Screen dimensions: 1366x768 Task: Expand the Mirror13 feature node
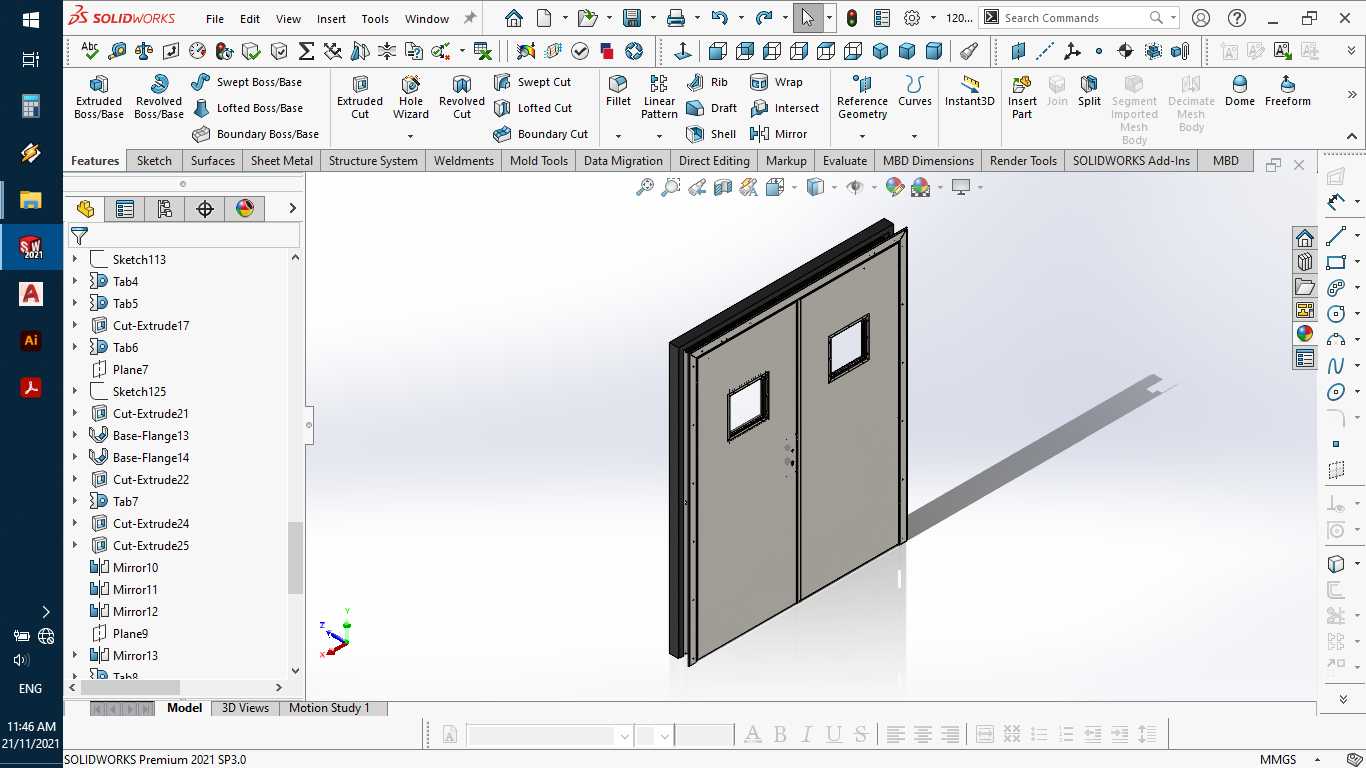click(x=75, y=655)
